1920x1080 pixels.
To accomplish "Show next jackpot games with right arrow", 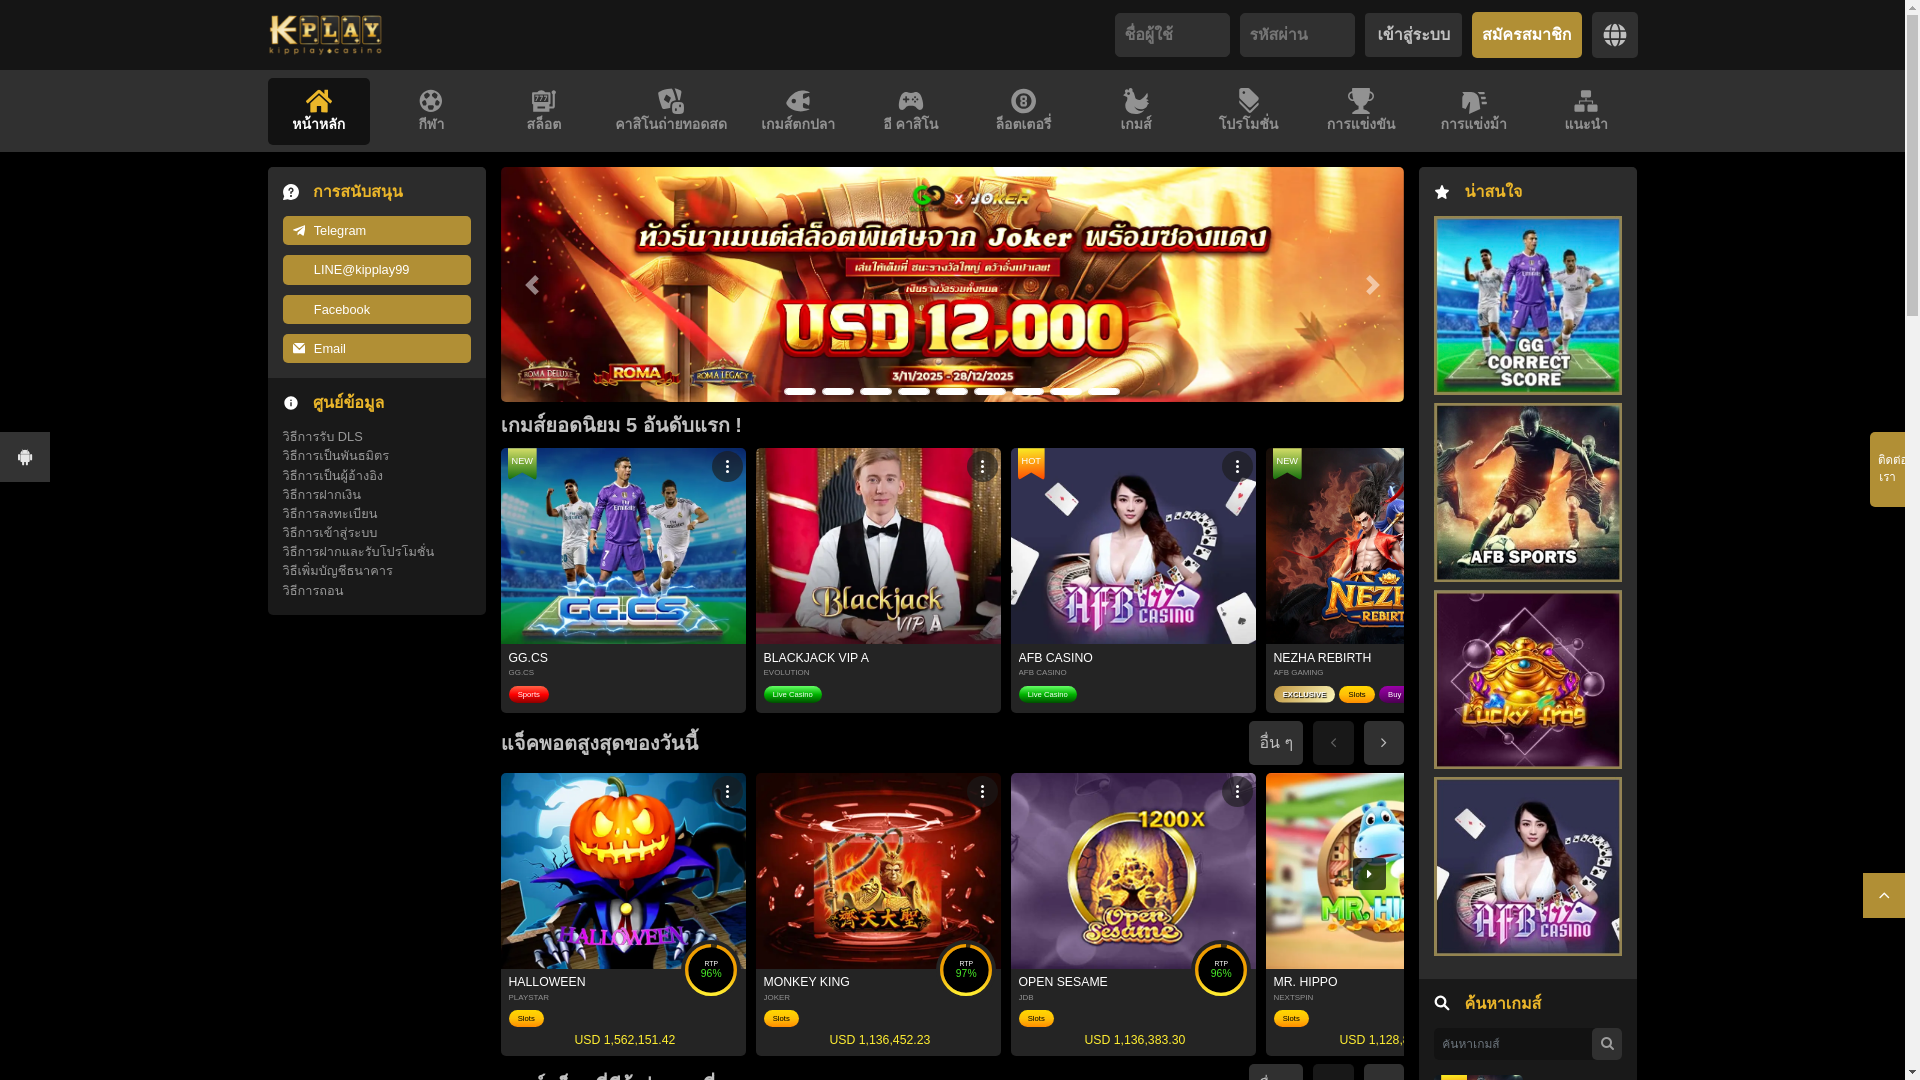I will 1384,743.
